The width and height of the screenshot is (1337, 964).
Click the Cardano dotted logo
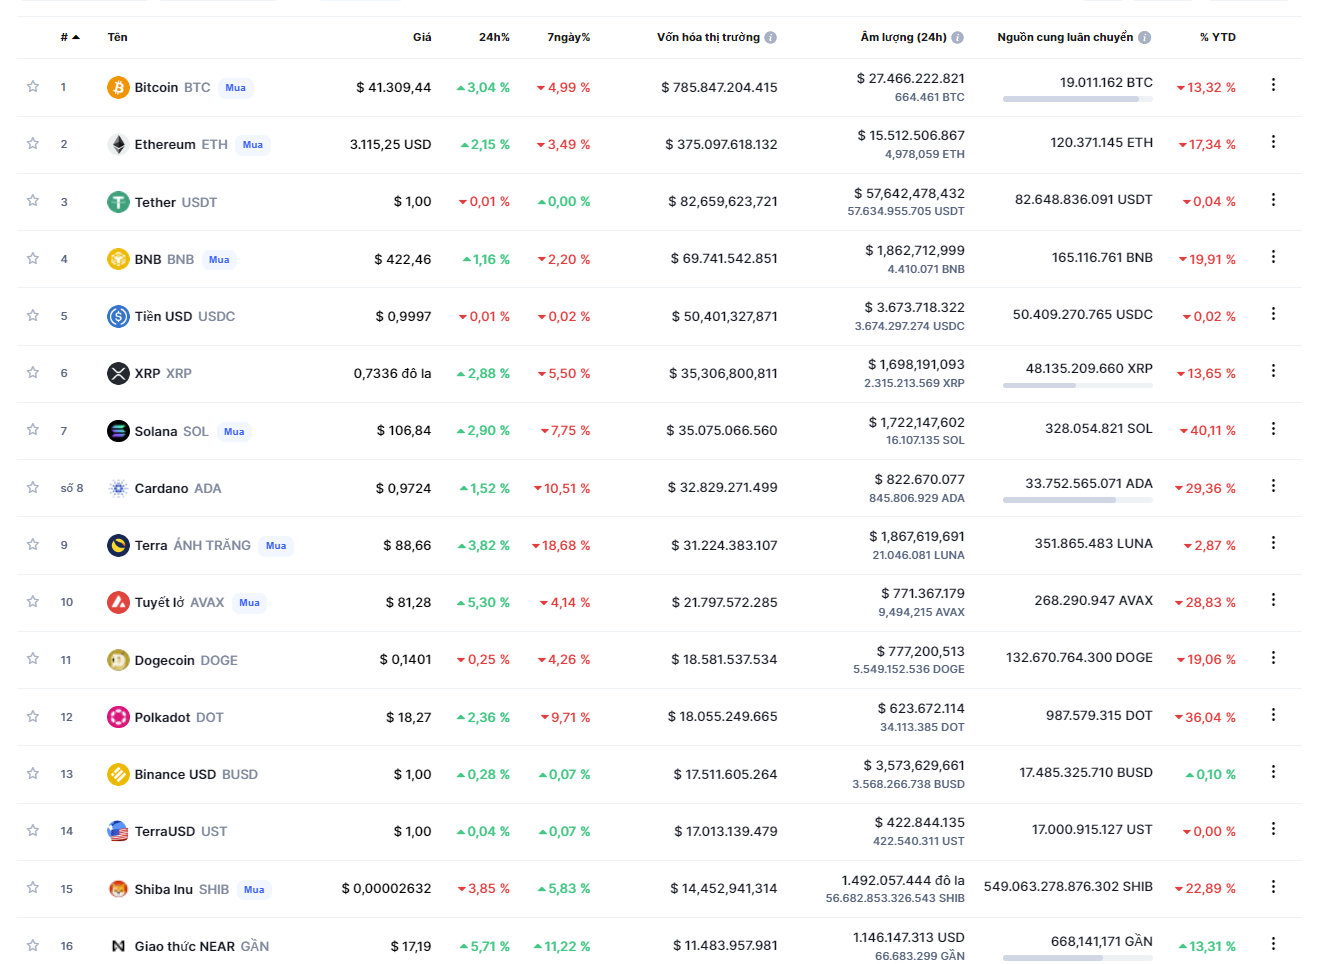click(118, 488)
